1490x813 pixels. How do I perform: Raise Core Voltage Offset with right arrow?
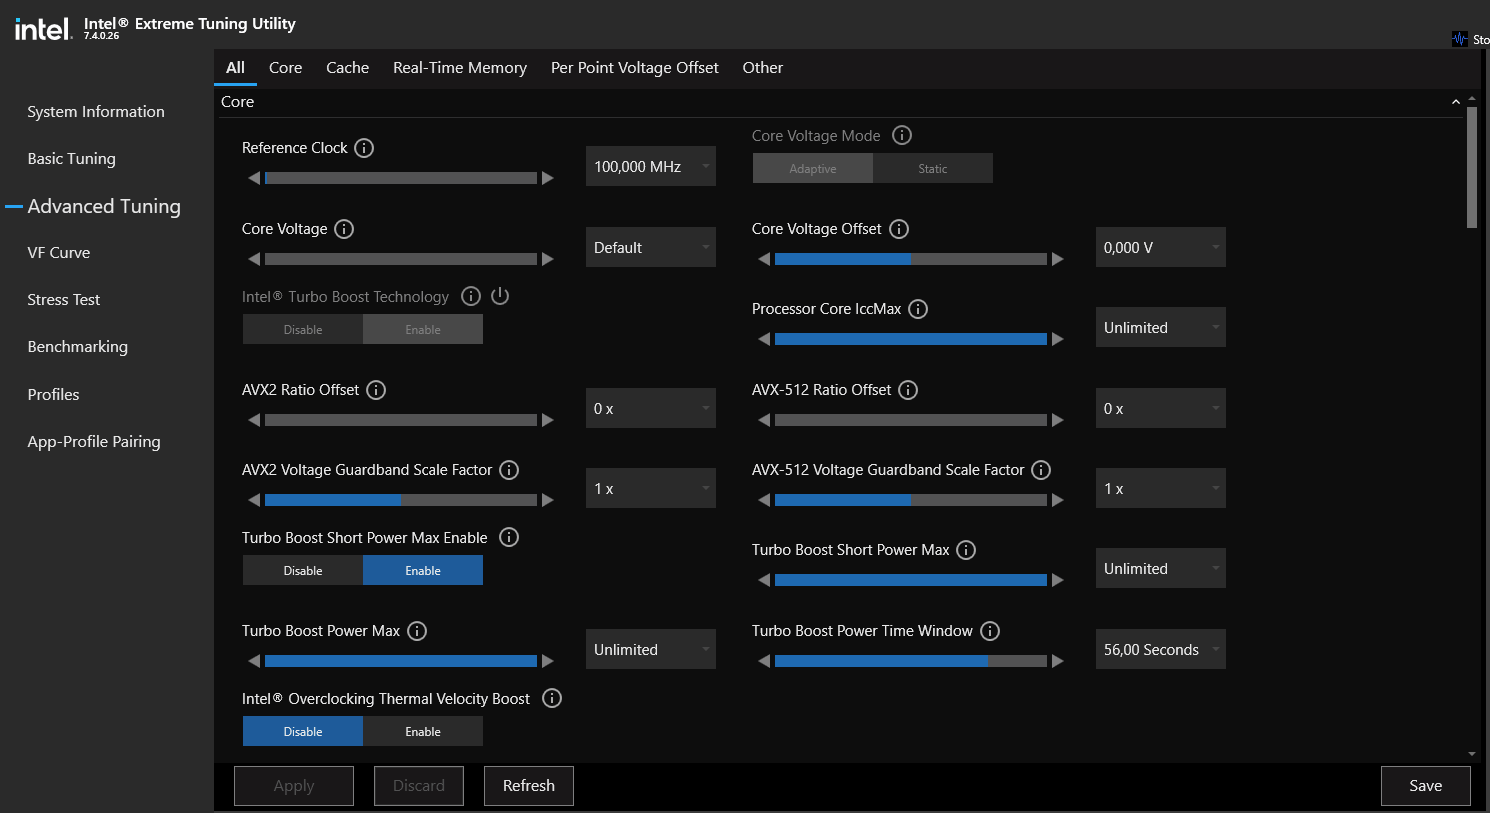click(1058, 259)
